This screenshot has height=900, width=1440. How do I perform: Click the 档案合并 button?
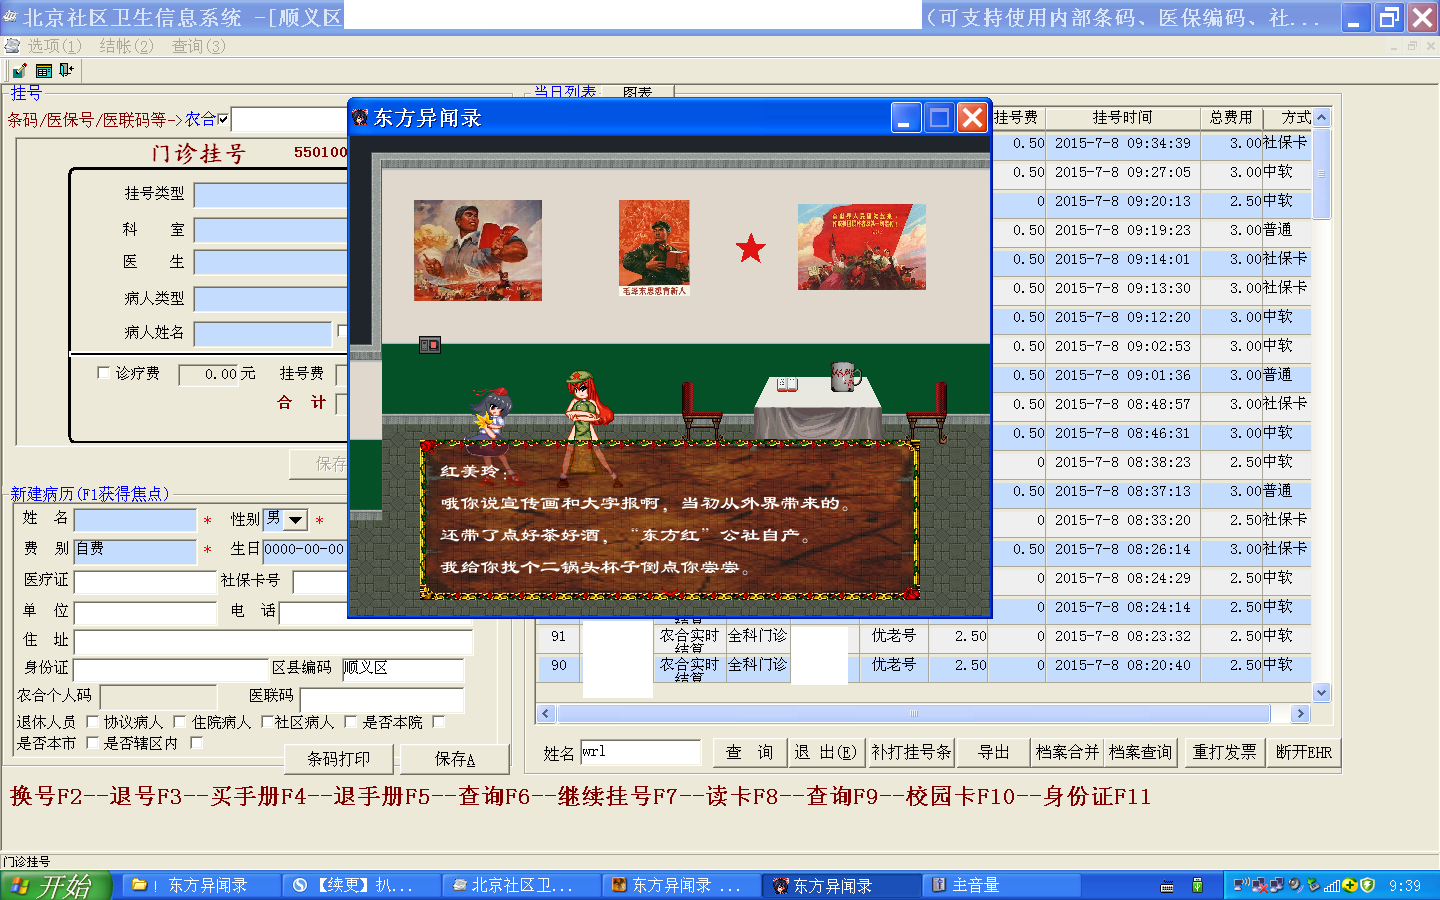tap(1067, 752)
